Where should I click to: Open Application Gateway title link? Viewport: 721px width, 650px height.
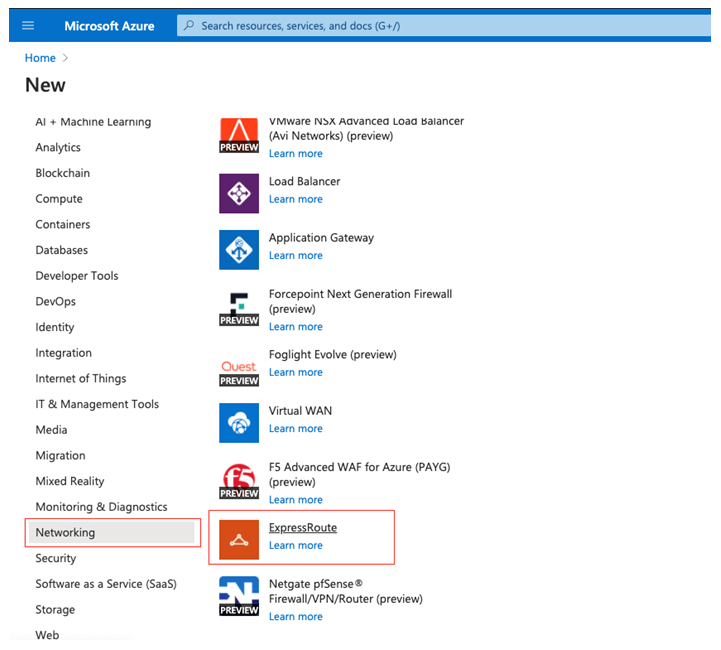click(321, 238)
